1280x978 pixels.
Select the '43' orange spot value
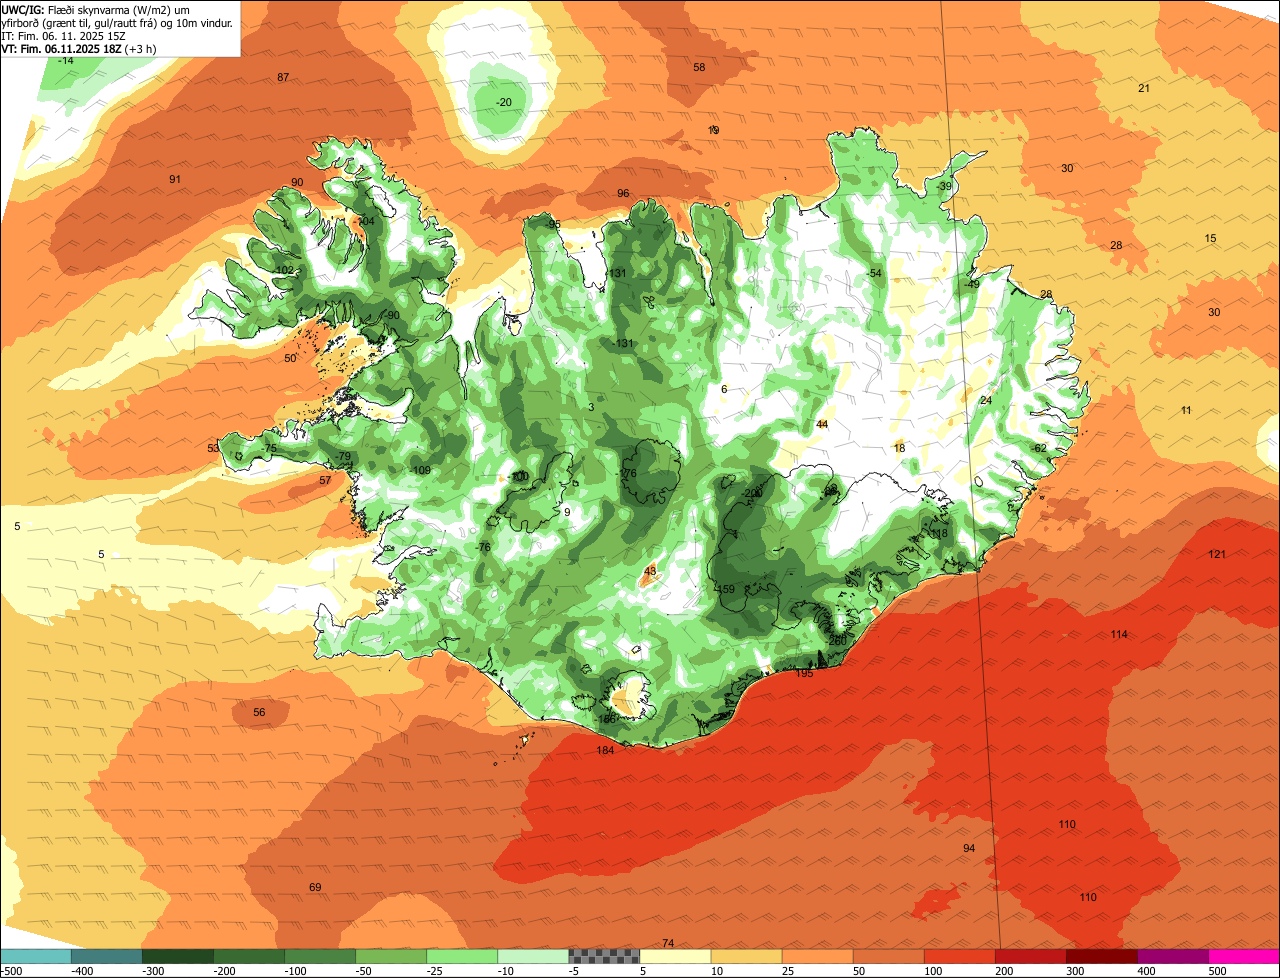point(650,572)
